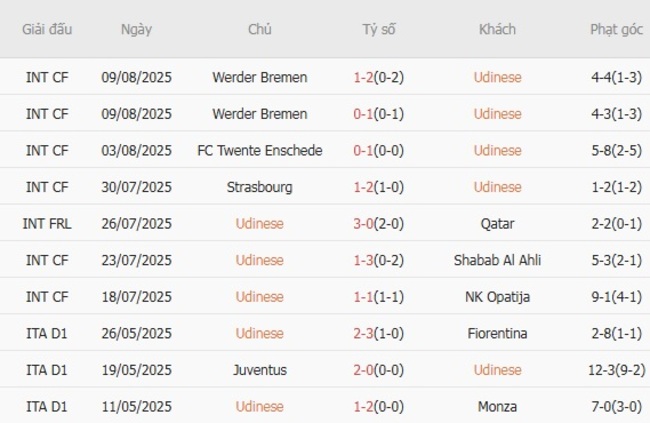
Task: Click the INT FRL league label
Action: 47,224
